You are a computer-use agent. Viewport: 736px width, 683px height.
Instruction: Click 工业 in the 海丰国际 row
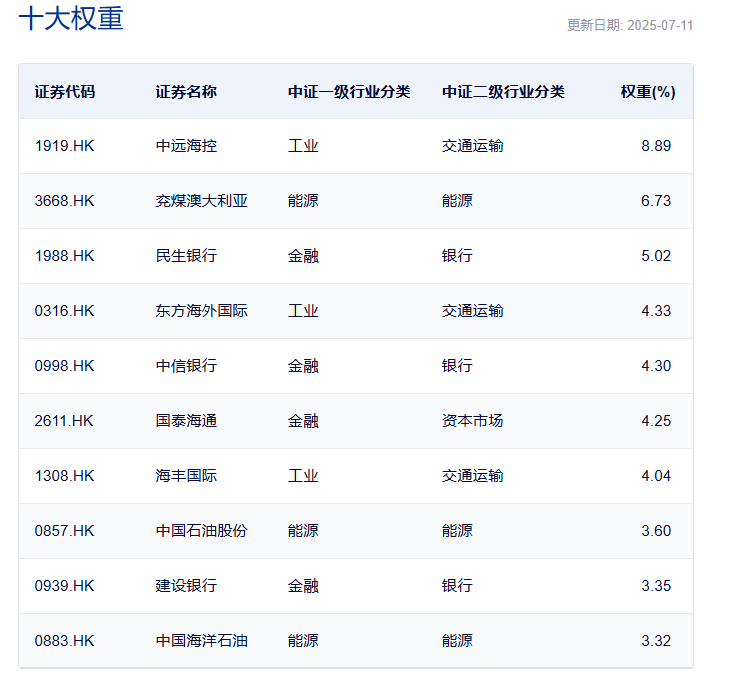pos(303,476)
